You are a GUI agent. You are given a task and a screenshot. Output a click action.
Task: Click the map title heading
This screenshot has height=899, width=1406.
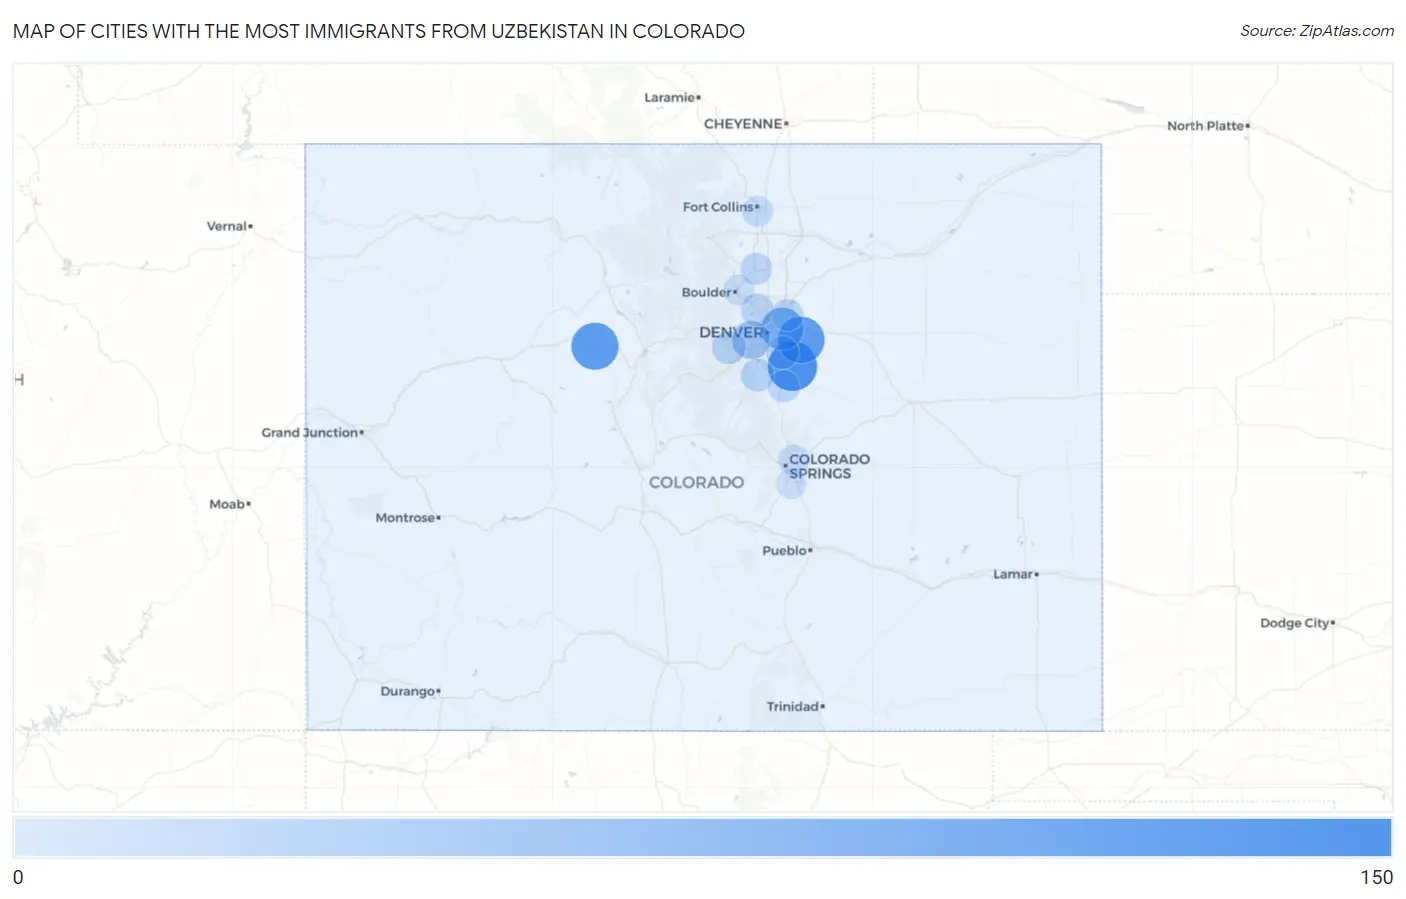[x=379, y=31]
